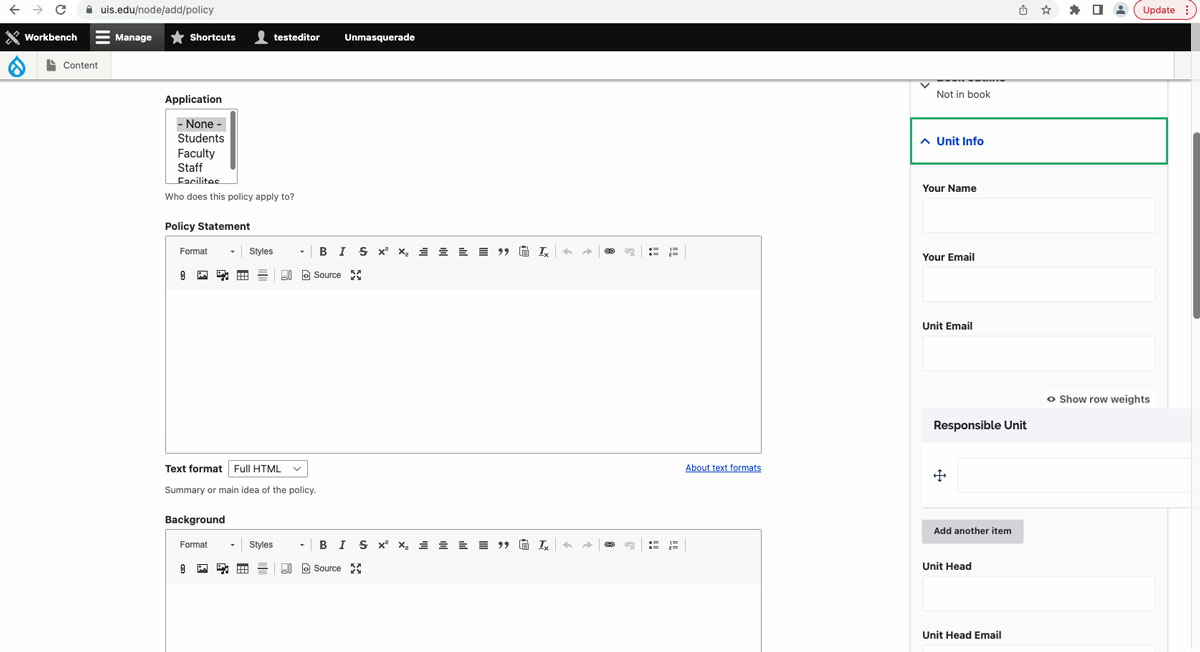Insert bulleted list in Background editor
Image resolution: width=1200 pixels, height=652 pixels.
653,545
